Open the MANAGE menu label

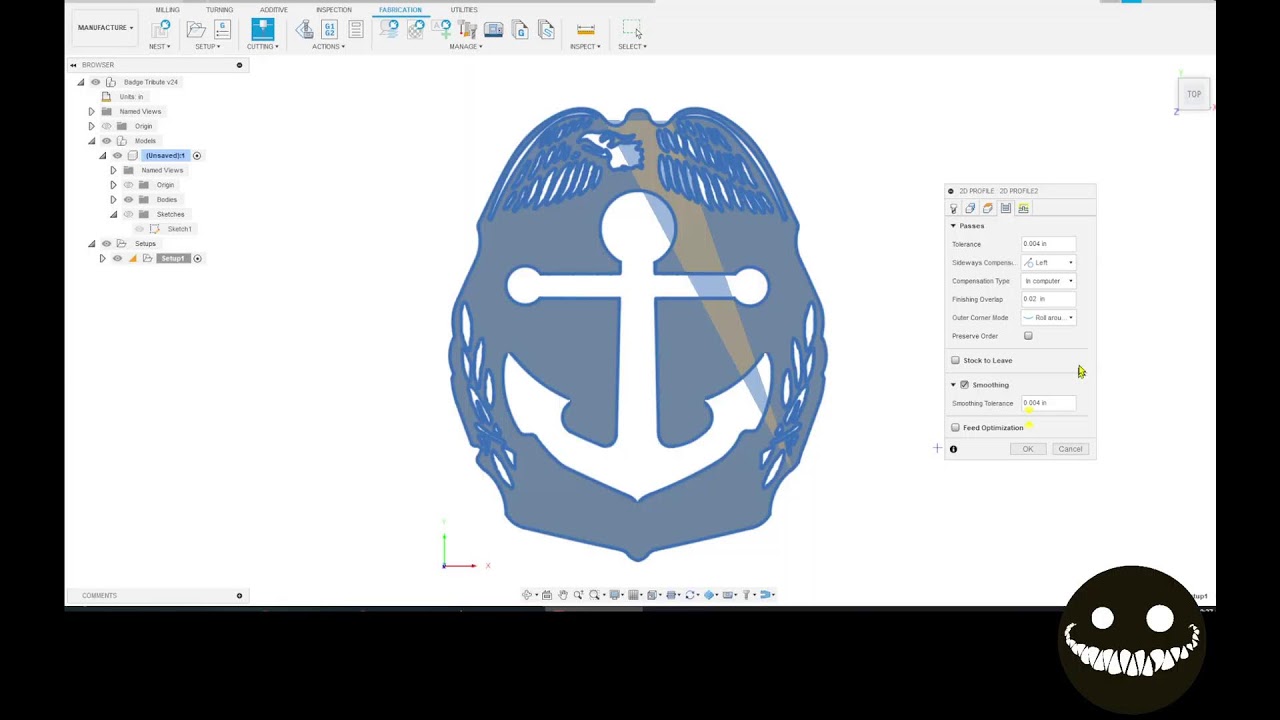point(464,47)
